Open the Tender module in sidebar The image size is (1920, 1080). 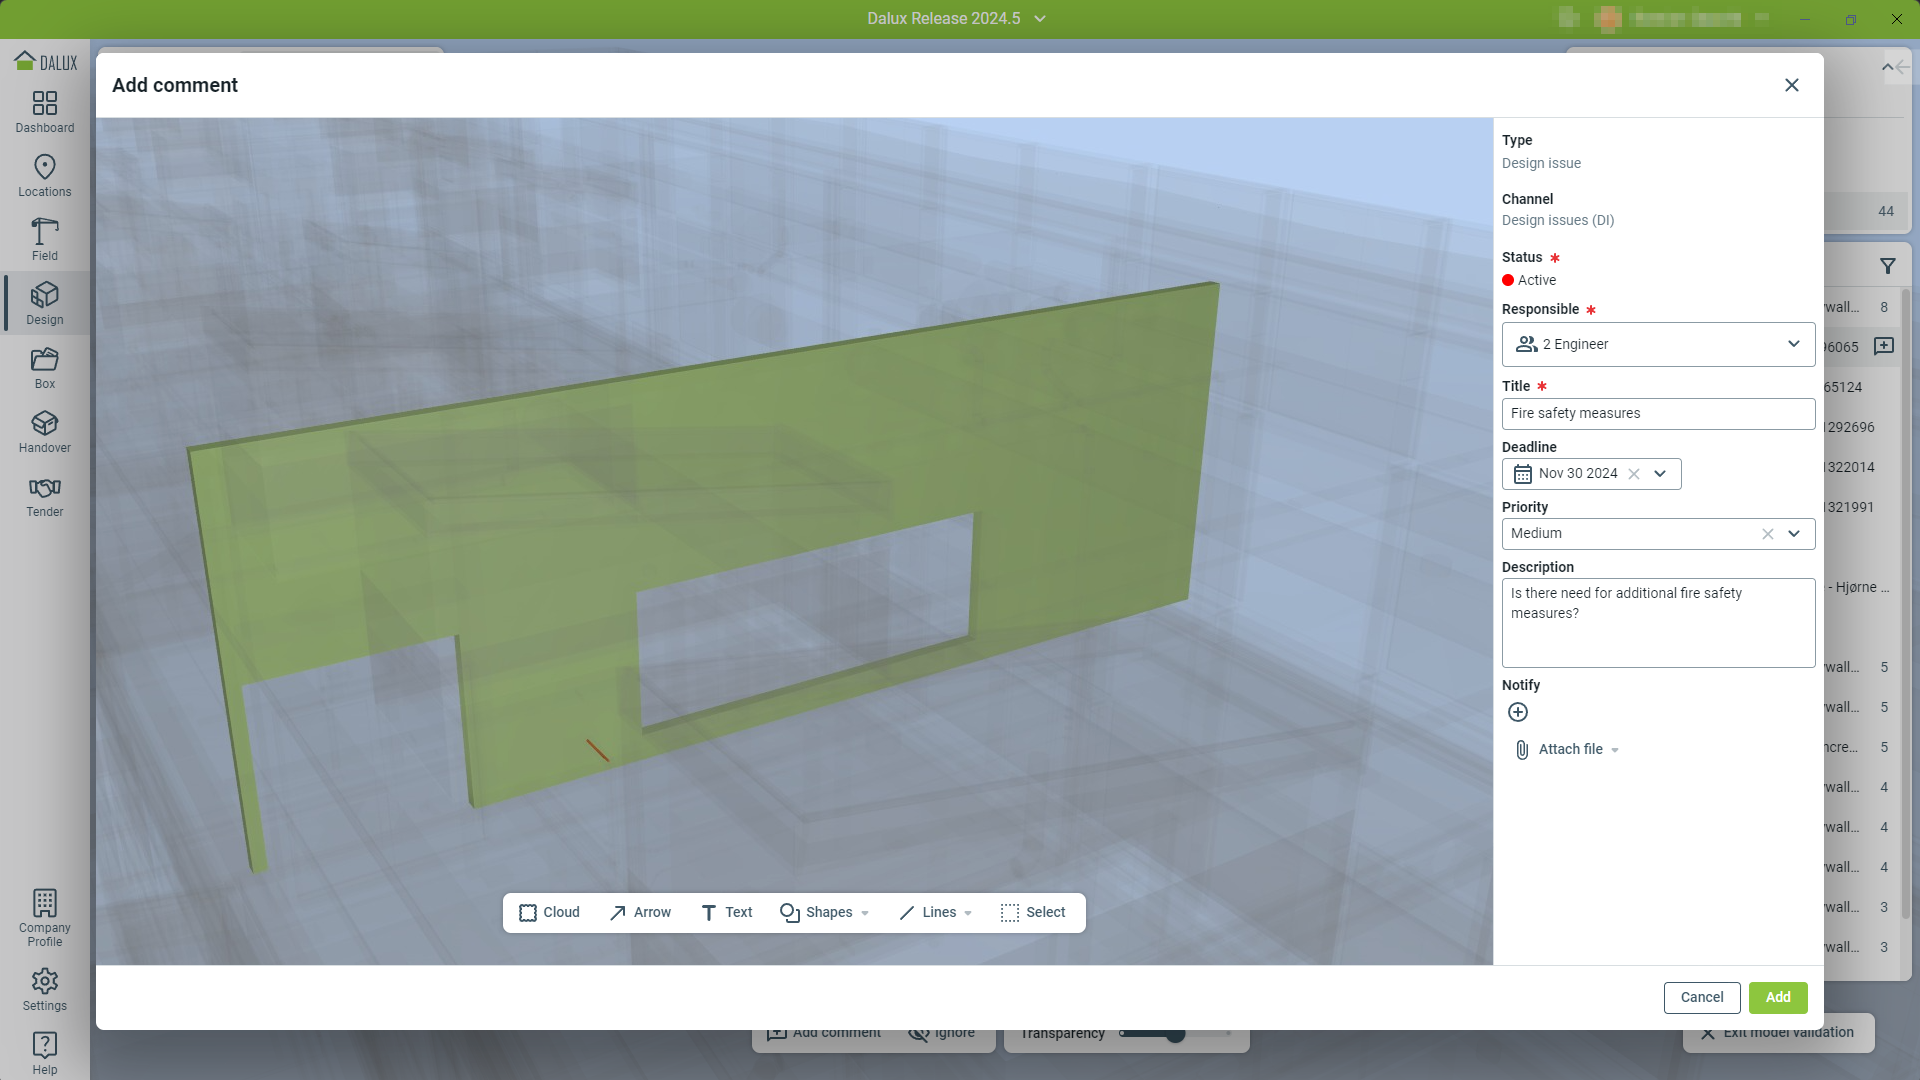tap(45, 496)
